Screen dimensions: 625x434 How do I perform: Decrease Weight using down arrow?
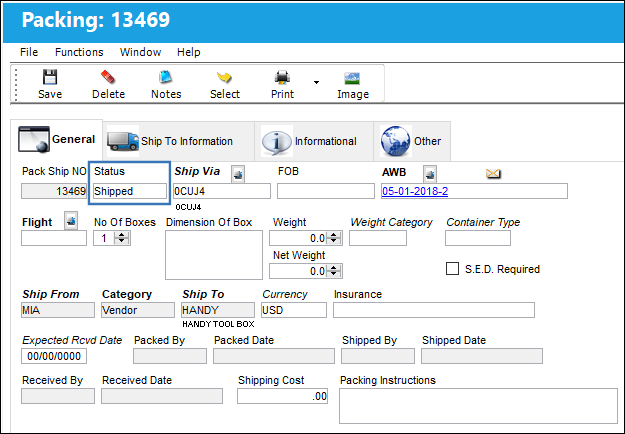pyautogui.click(x=334, y=242)
